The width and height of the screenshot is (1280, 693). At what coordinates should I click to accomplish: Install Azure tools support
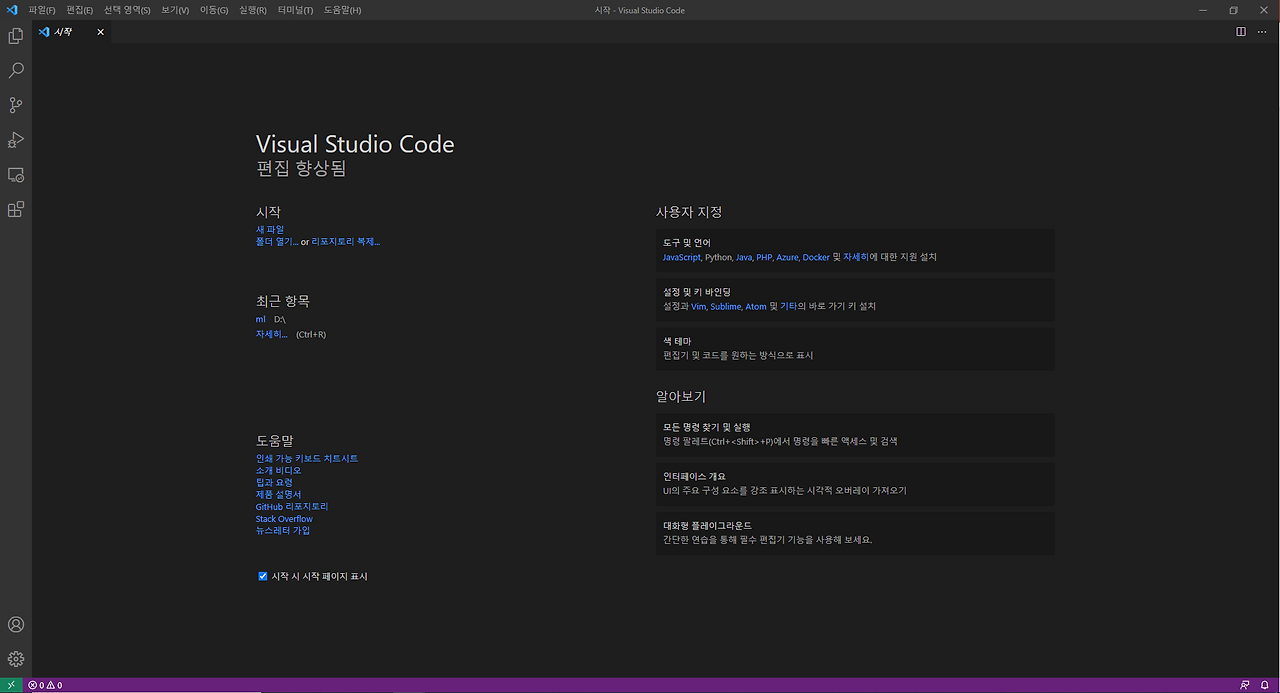[x=787, y=257]
